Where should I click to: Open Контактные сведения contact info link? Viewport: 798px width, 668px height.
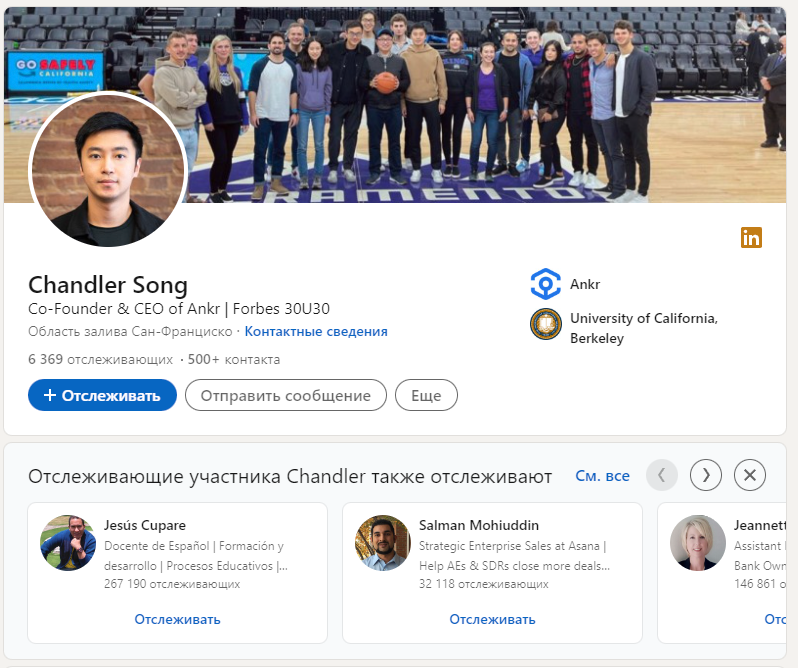point(316,331)
